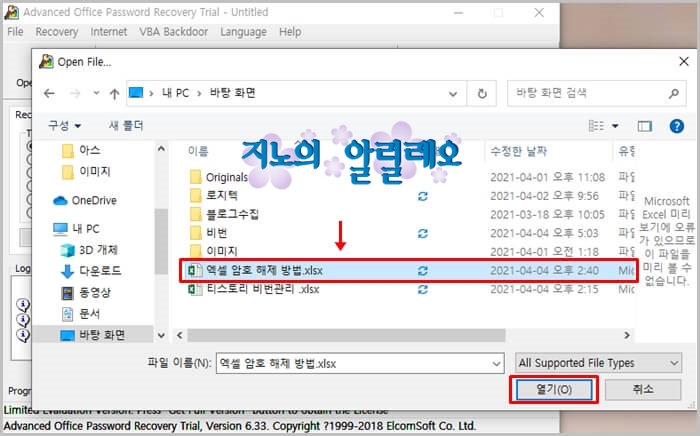The width and height of the screenshot is (700, 436).
Task: Toggle the preview pane icon
Action: pyautogui.click(x=645, y=126)
